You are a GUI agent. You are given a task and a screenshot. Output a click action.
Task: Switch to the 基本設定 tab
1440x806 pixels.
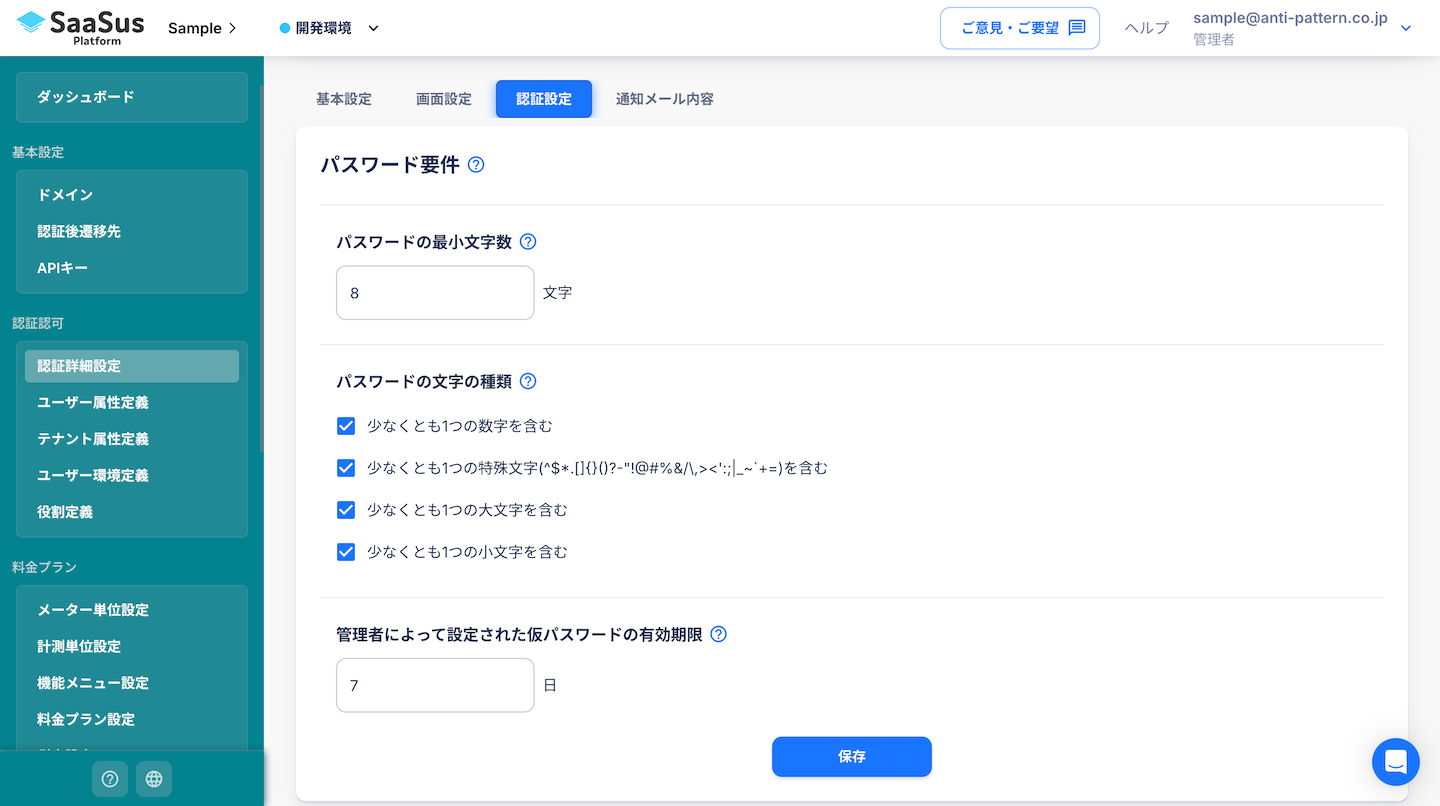coord(343,99)
